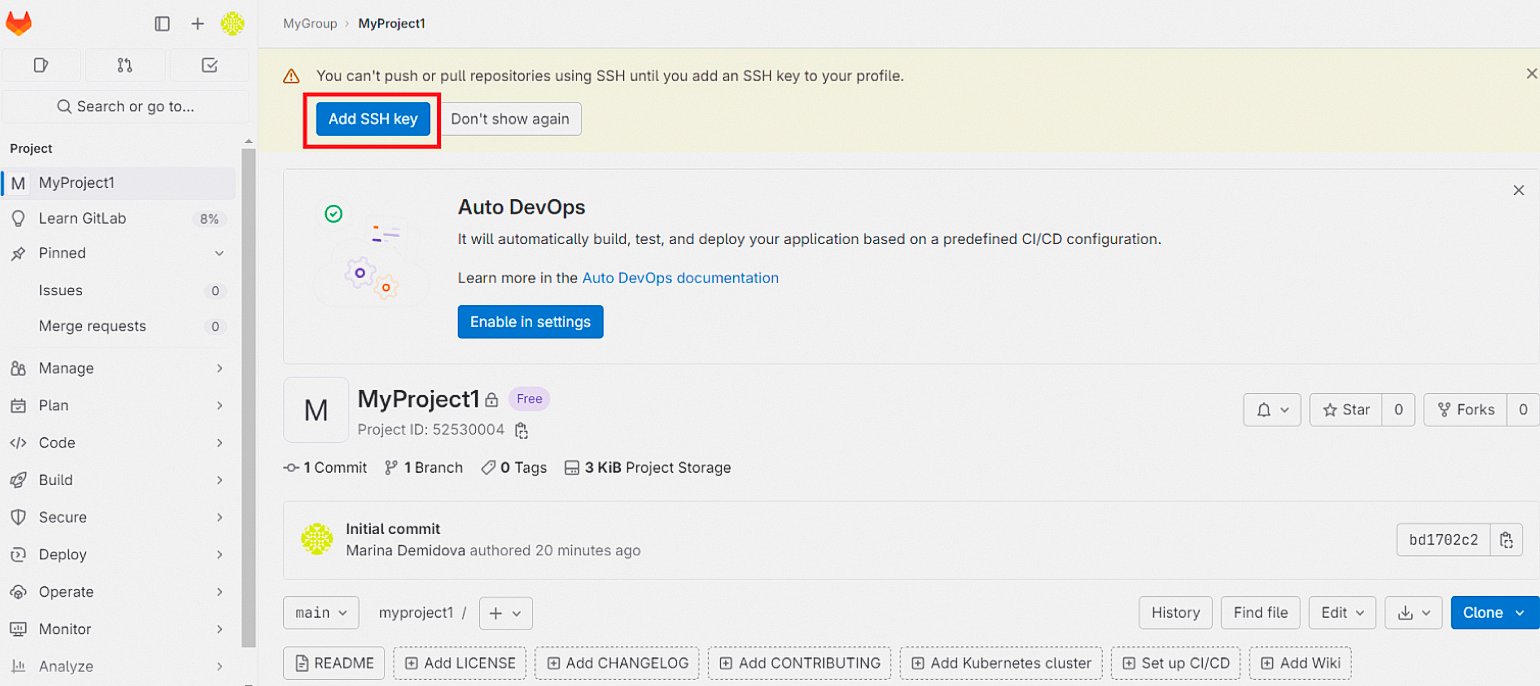Viewport: 1540px width, 686px height.
Task: Open Issues in the sidebar
Action: 120,290
